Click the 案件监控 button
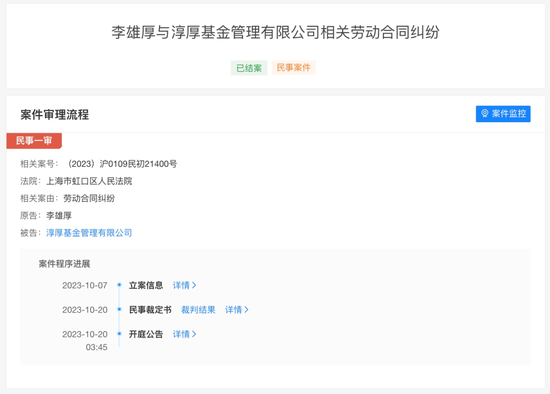550x394 pixels. [x=503, y=114]
